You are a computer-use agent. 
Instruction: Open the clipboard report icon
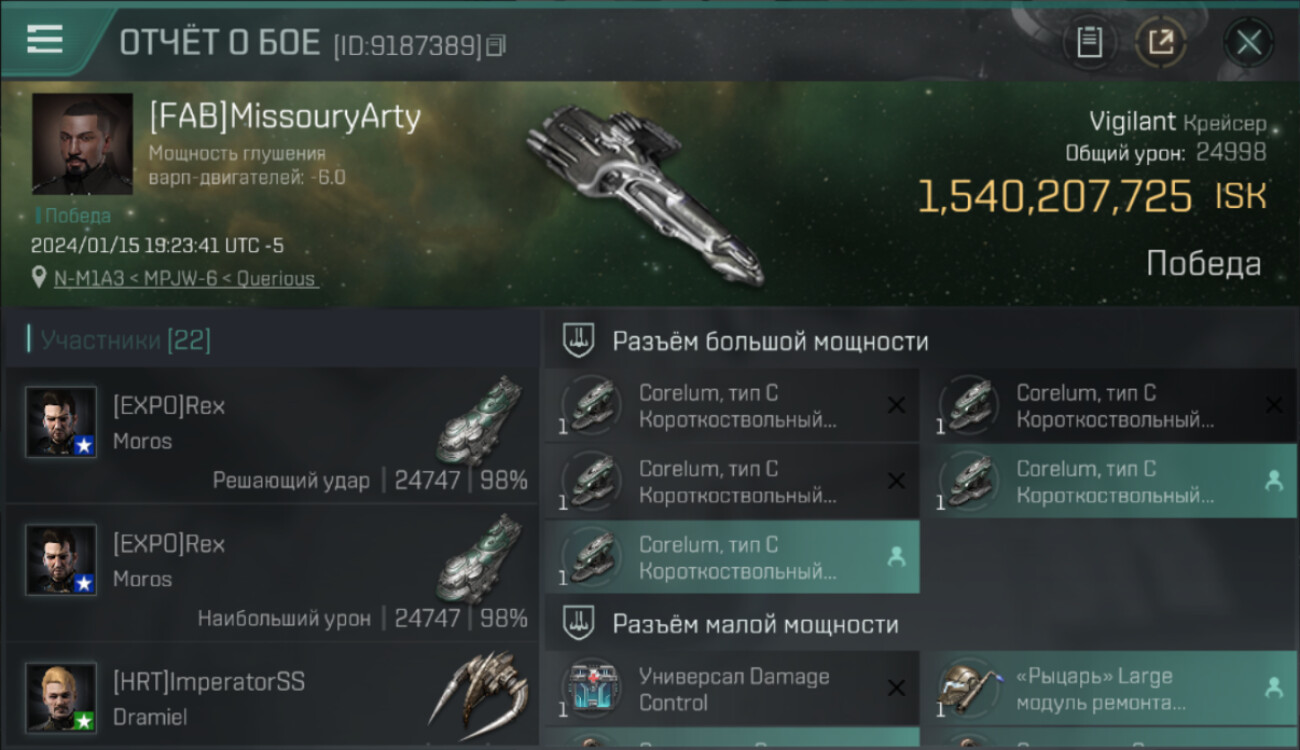point(1089,43)
